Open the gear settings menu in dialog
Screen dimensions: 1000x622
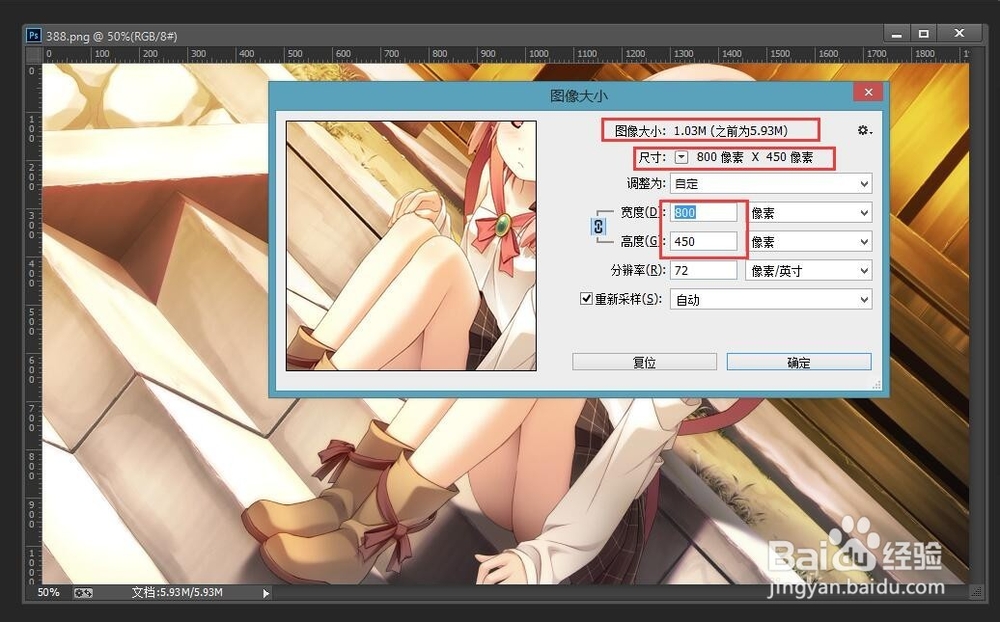tap(864, 130)
